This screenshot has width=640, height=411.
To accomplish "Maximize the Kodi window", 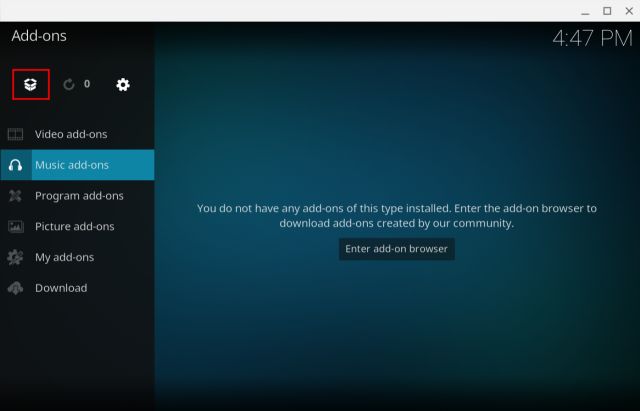I will coord(607,11).
